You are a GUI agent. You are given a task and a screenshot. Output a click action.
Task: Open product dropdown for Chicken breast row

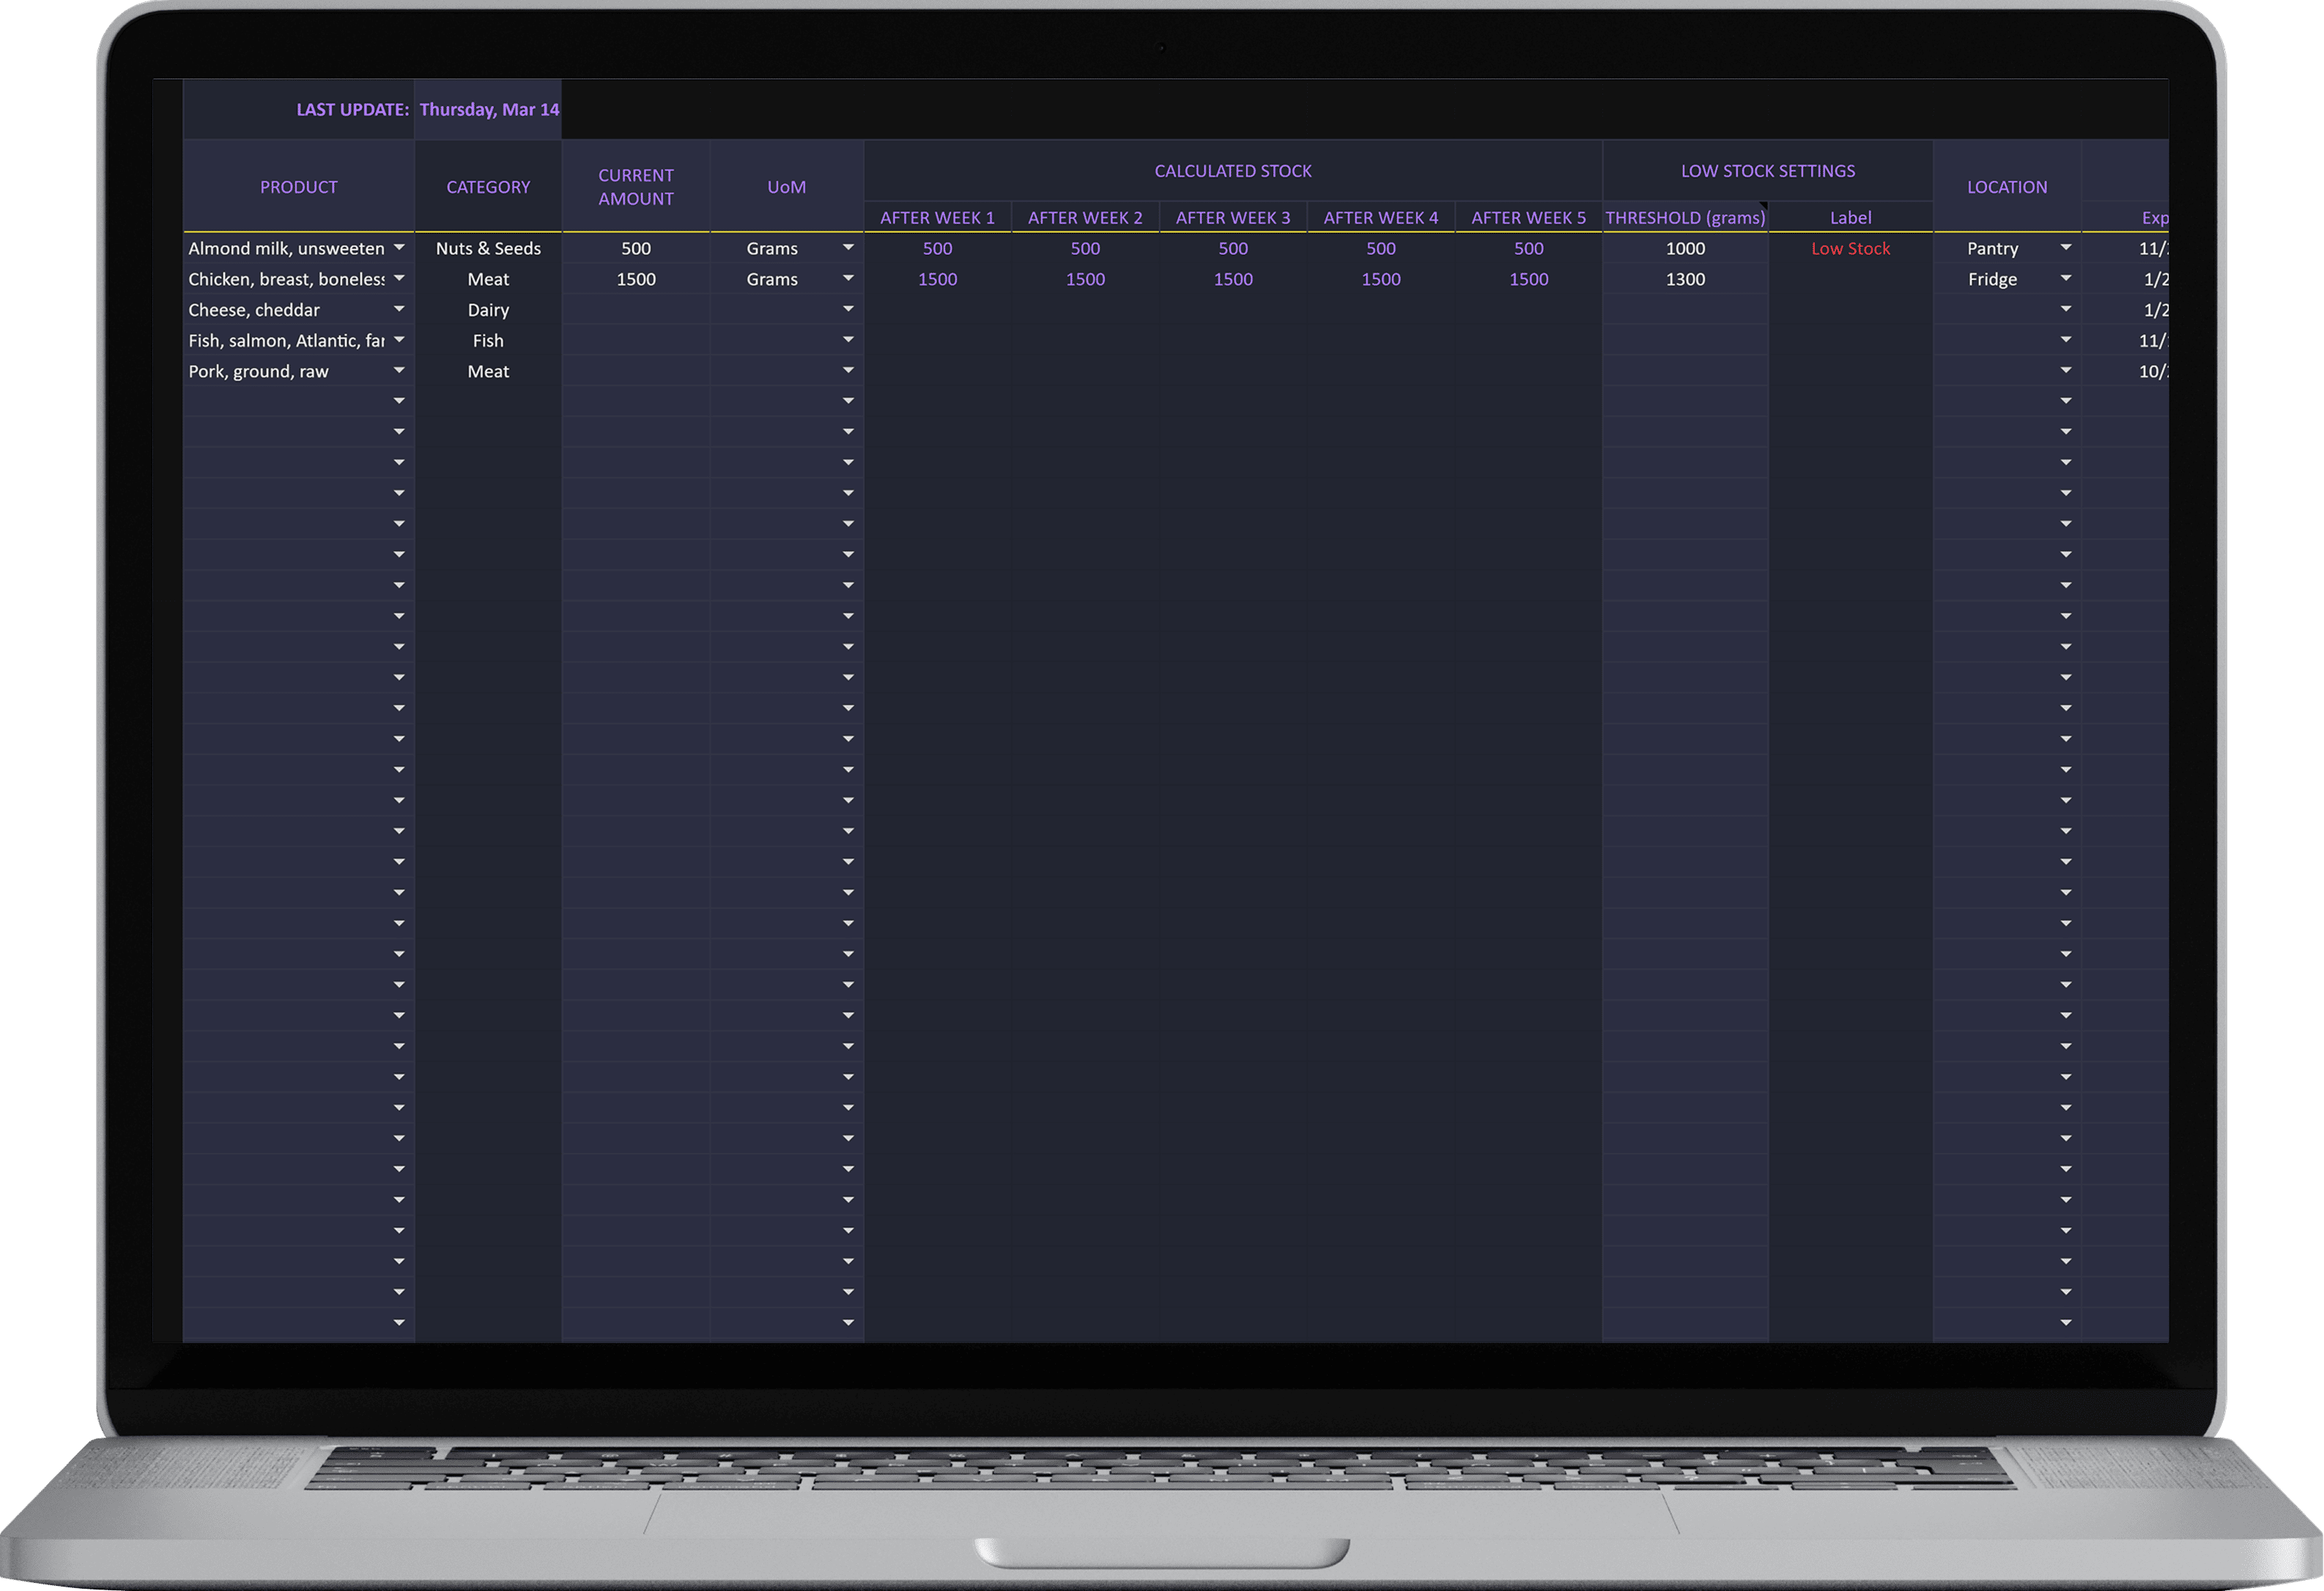tap(399, 279)
